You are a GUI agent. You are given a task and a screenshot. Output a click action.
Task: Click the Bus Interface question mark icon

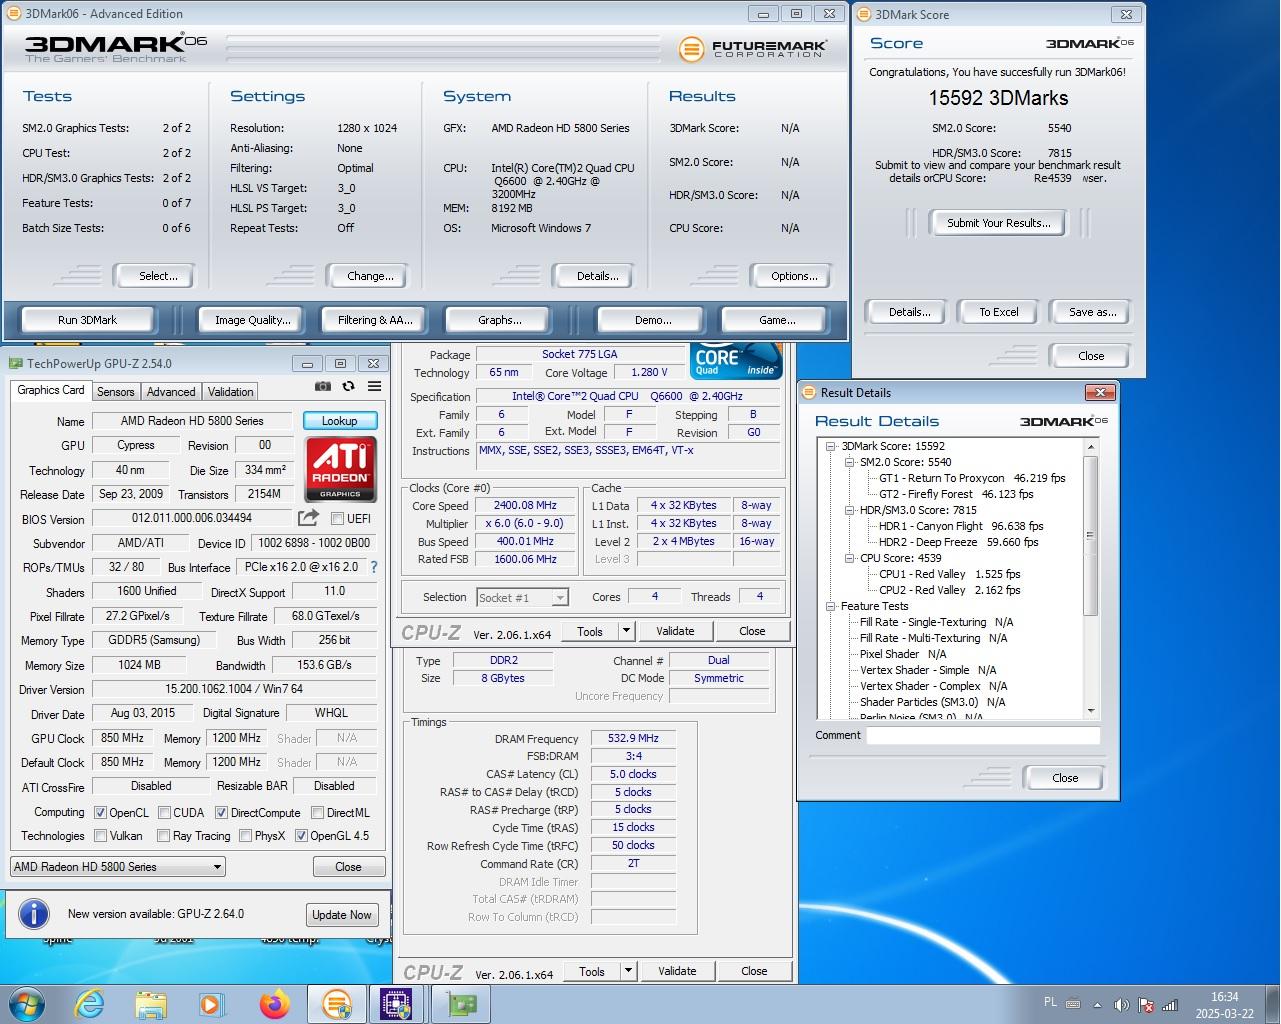click(374, 567)
